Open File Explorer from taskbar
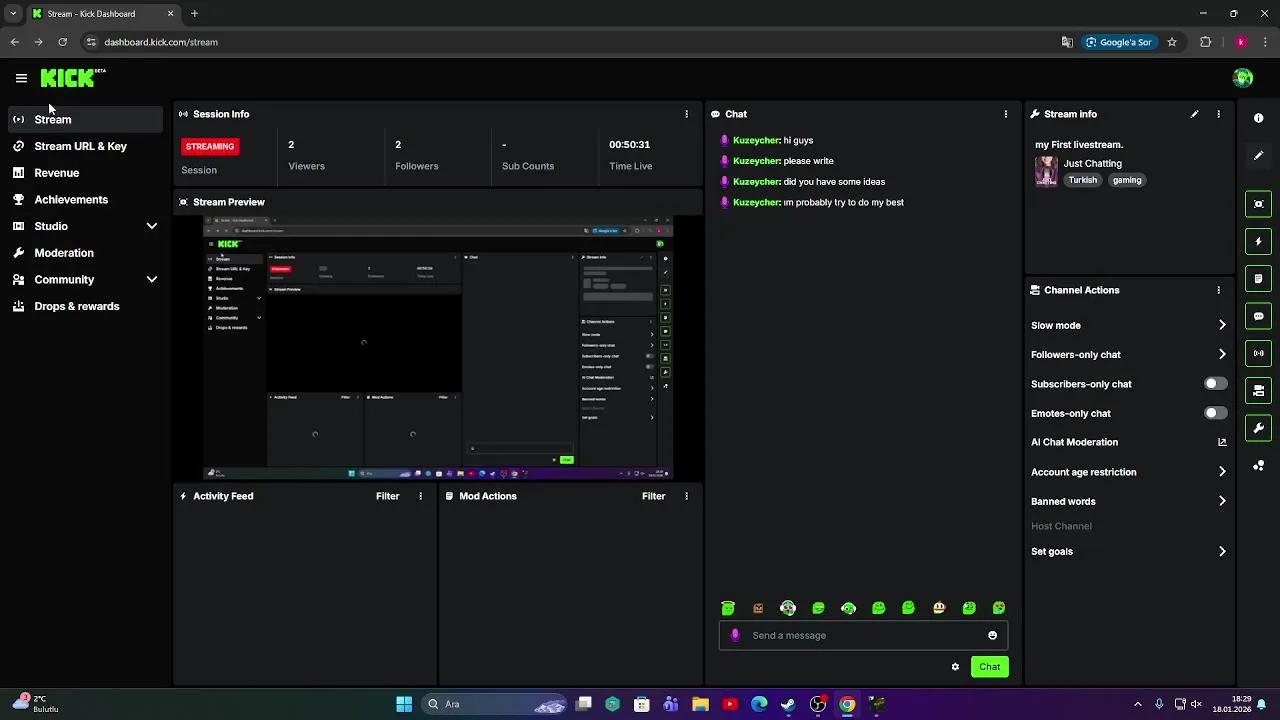Screen dimensions: 1280x720 coord(700,704)
